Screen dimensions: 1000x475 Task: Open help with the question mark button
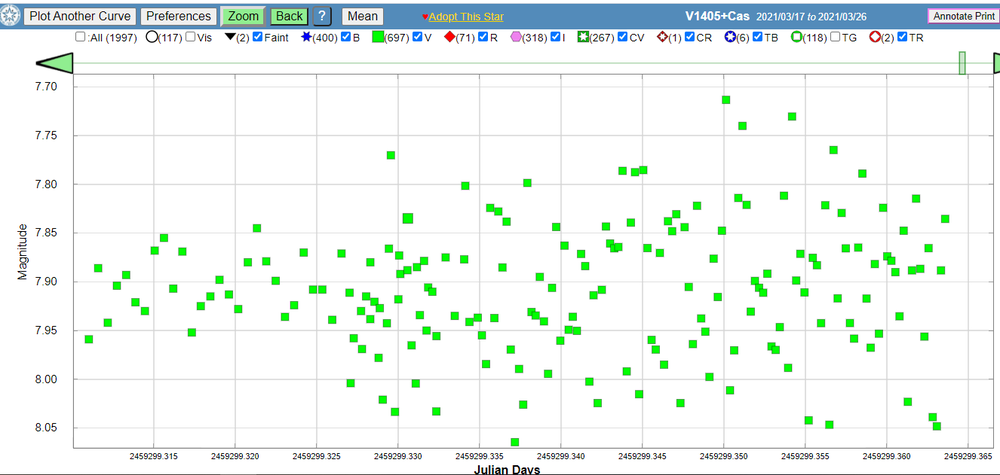(x=323, y=16)
